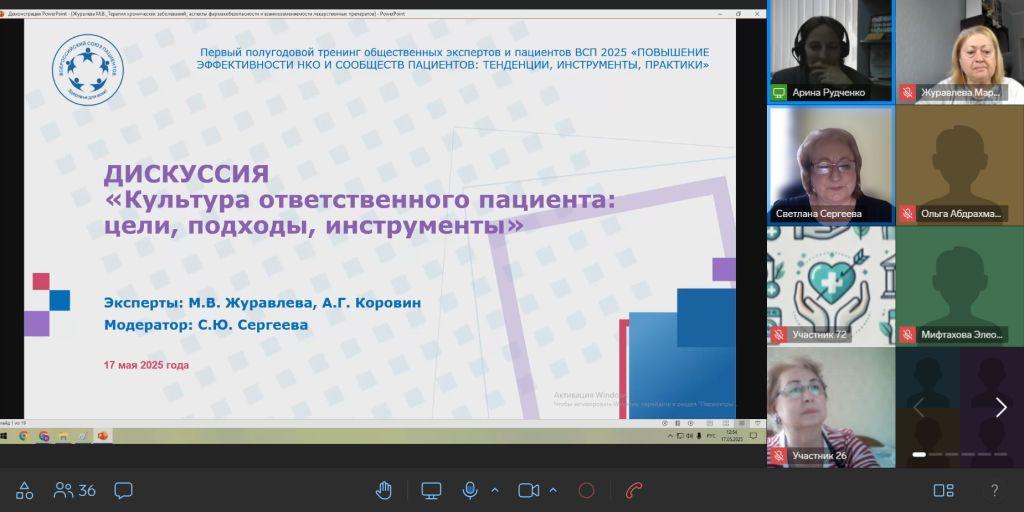Expand microphone options arrow
1024x512 pixels.
[494, 490]
